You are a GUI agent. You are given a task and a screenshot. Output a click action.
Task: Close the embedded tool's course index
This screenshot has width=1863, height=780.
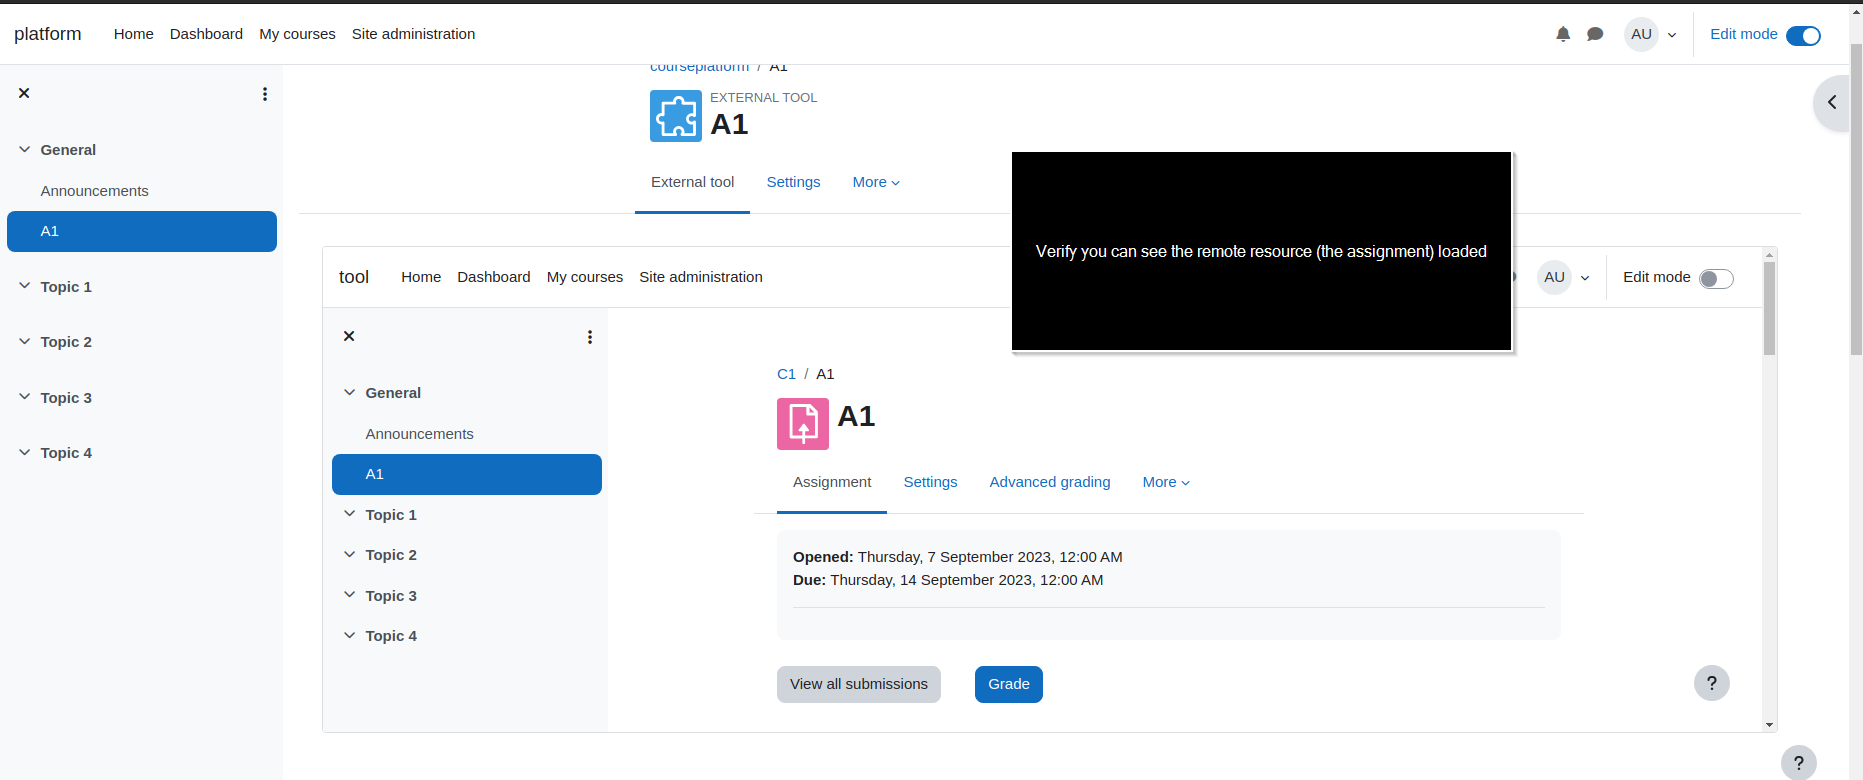tap(349, 336)
